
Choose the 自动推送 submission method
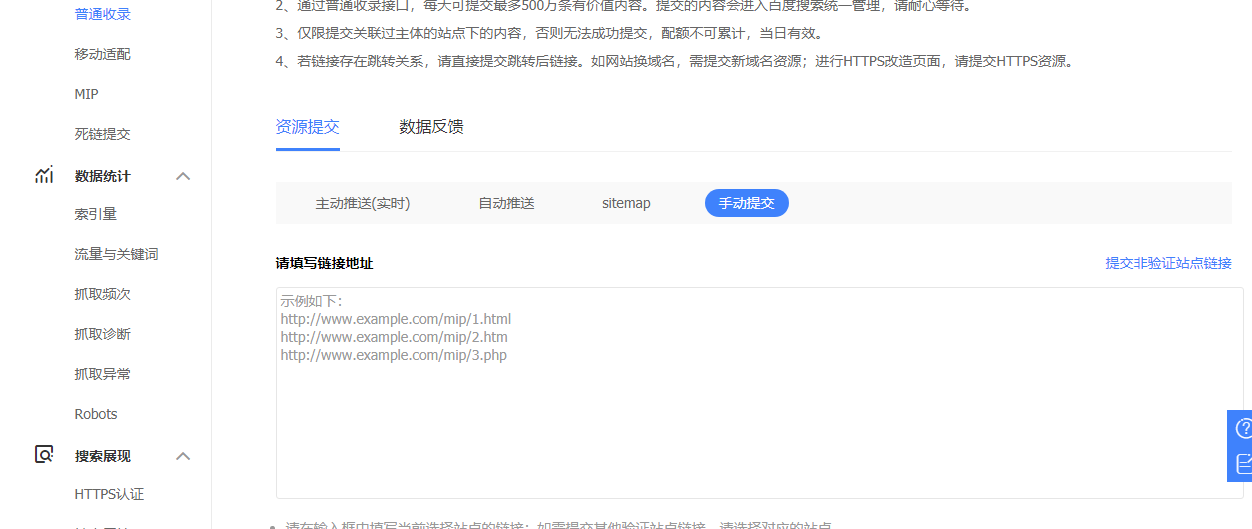[x=506, y=203]
